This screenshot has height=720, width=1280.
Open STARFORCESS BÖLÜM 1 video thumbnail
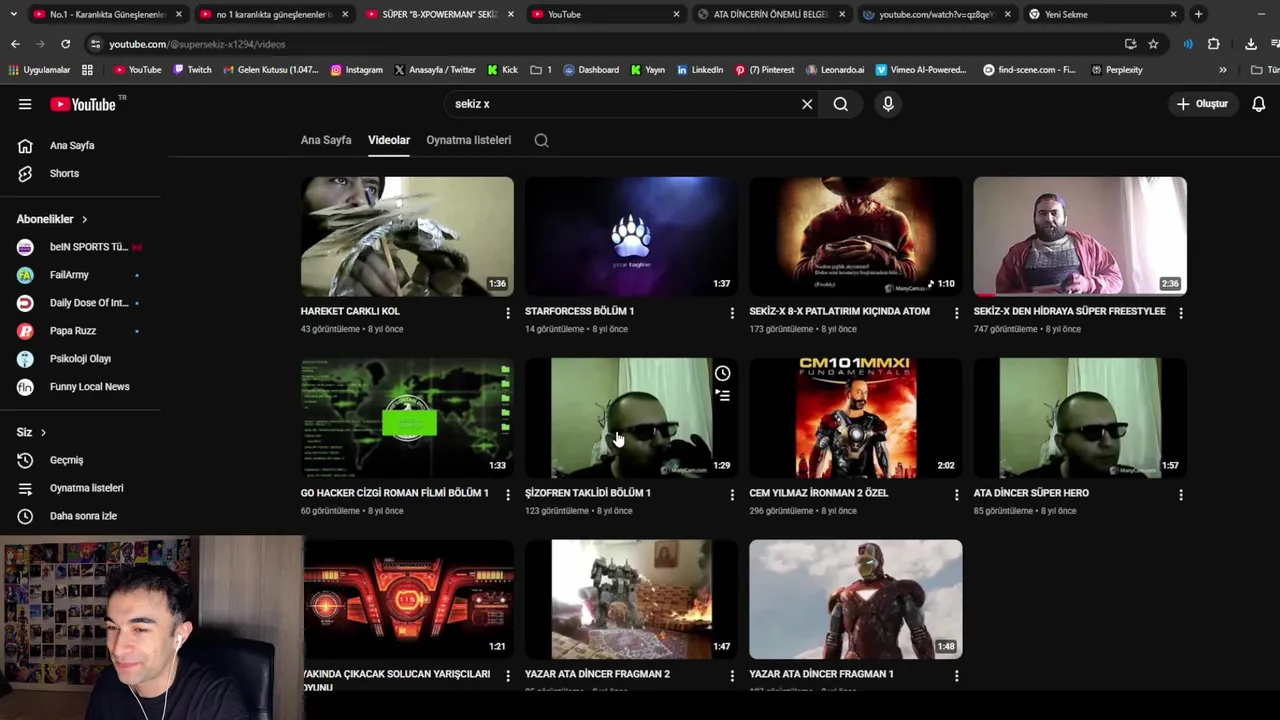(x=631, y=236)
